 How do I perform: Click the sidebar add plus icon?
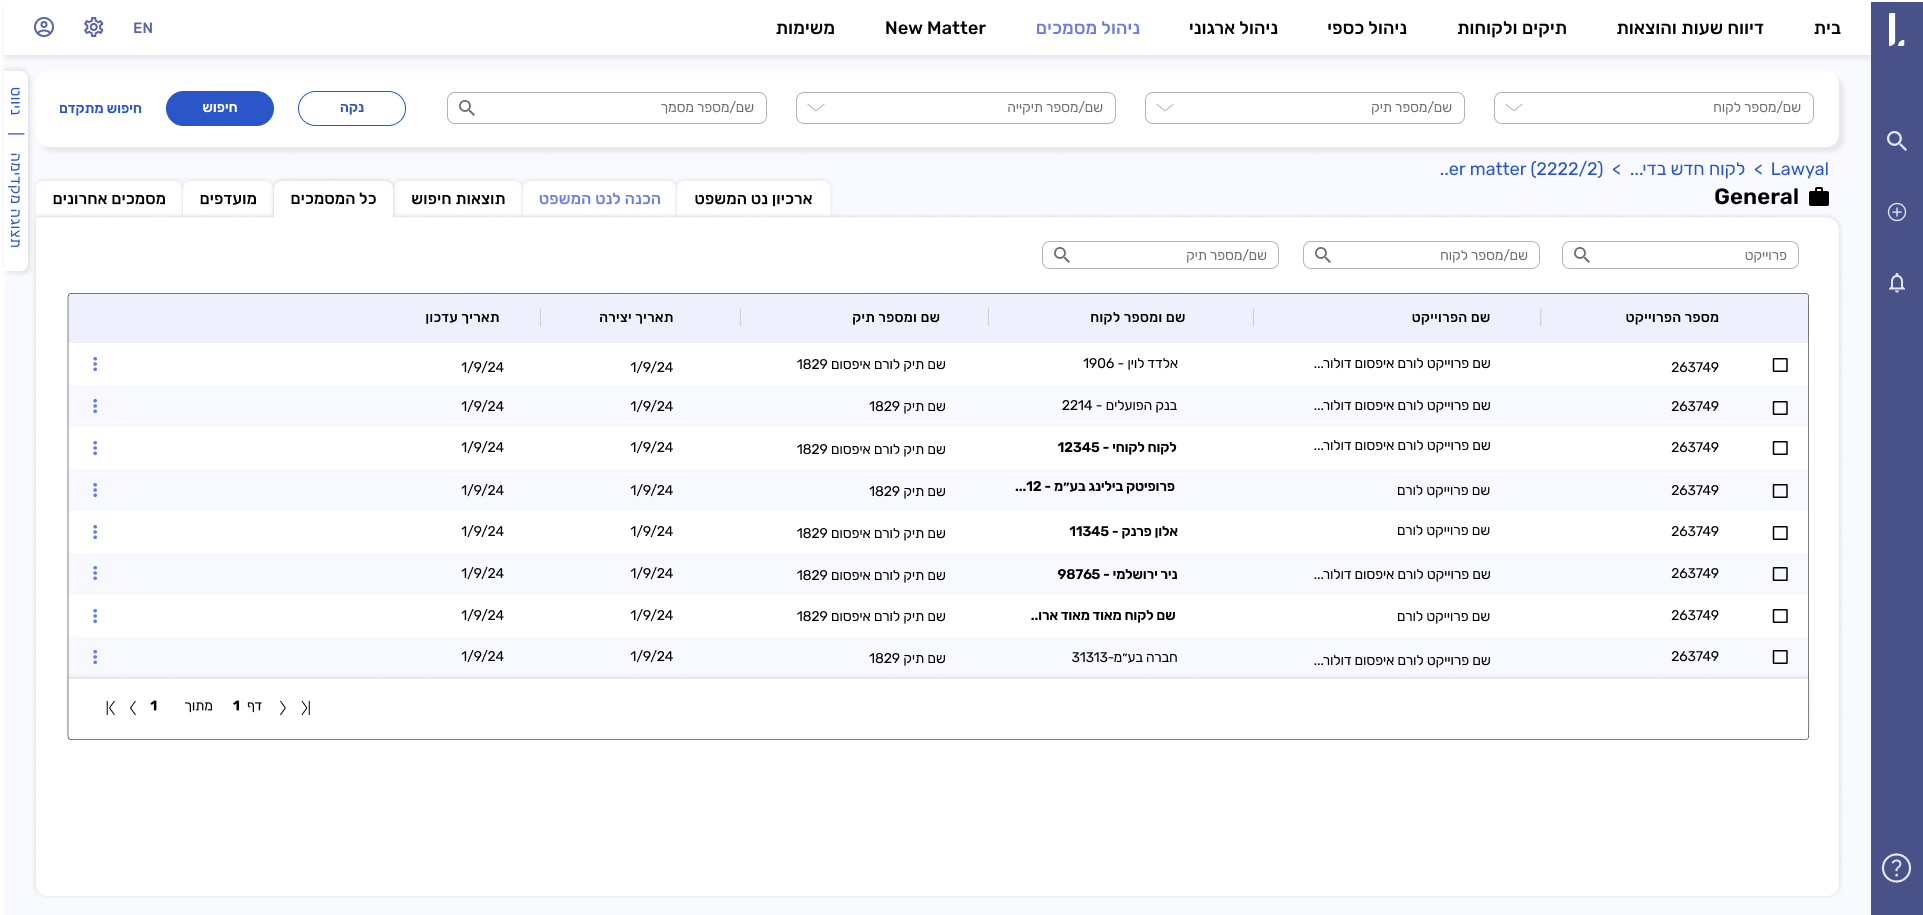(1896, 212)
